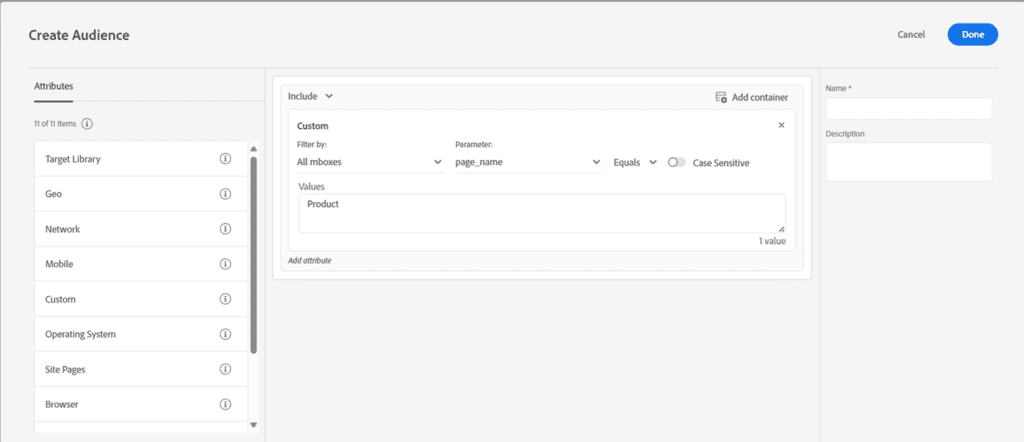
Task: Select the Attributes tab
Action: coord(54,86)
